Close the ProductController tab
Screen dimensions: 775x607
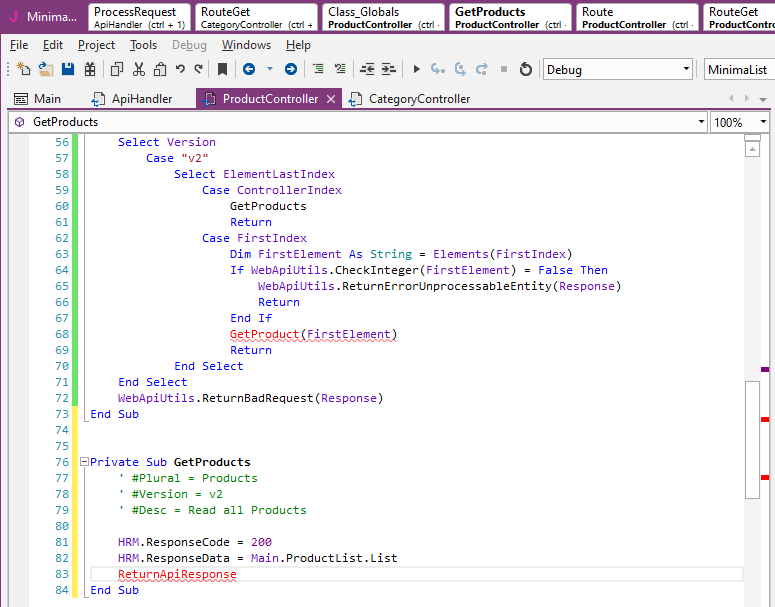(x=331, y=99)
